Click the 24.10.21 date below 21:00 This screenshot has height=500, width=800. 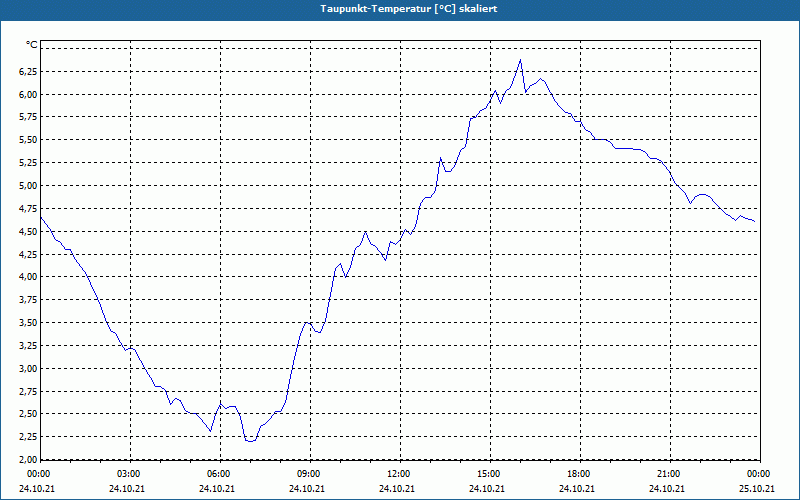pyautogui.click(x=667, y=488)
